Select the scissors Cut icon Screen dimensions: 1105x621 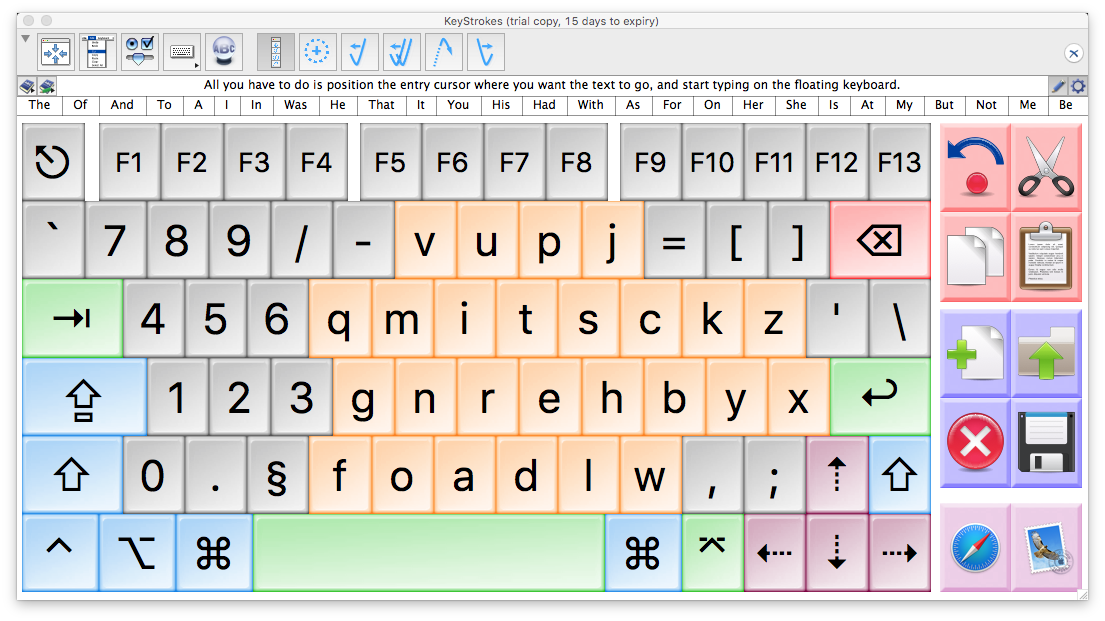tap(1046, 162)
